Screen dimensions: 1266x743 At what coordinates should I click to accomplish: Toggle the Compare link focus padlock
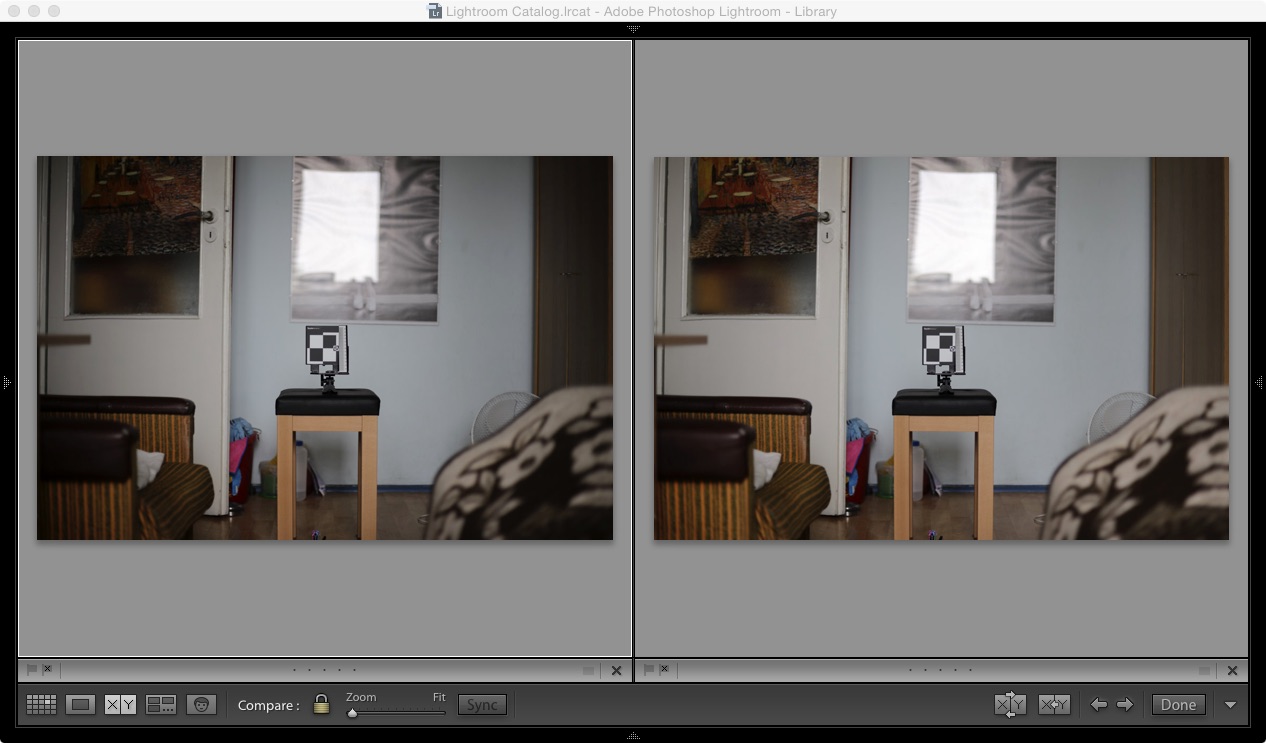tap(321, 704)
